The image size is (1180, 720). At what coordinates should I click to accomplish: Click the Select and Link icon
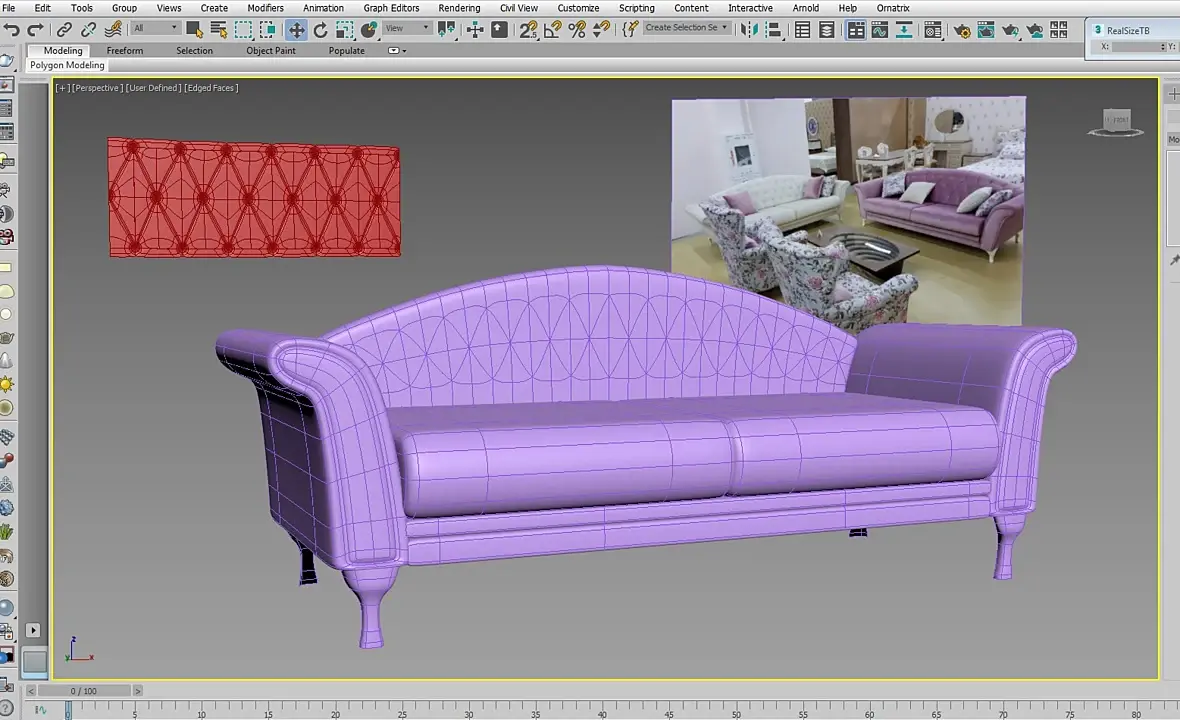[65, 29]
